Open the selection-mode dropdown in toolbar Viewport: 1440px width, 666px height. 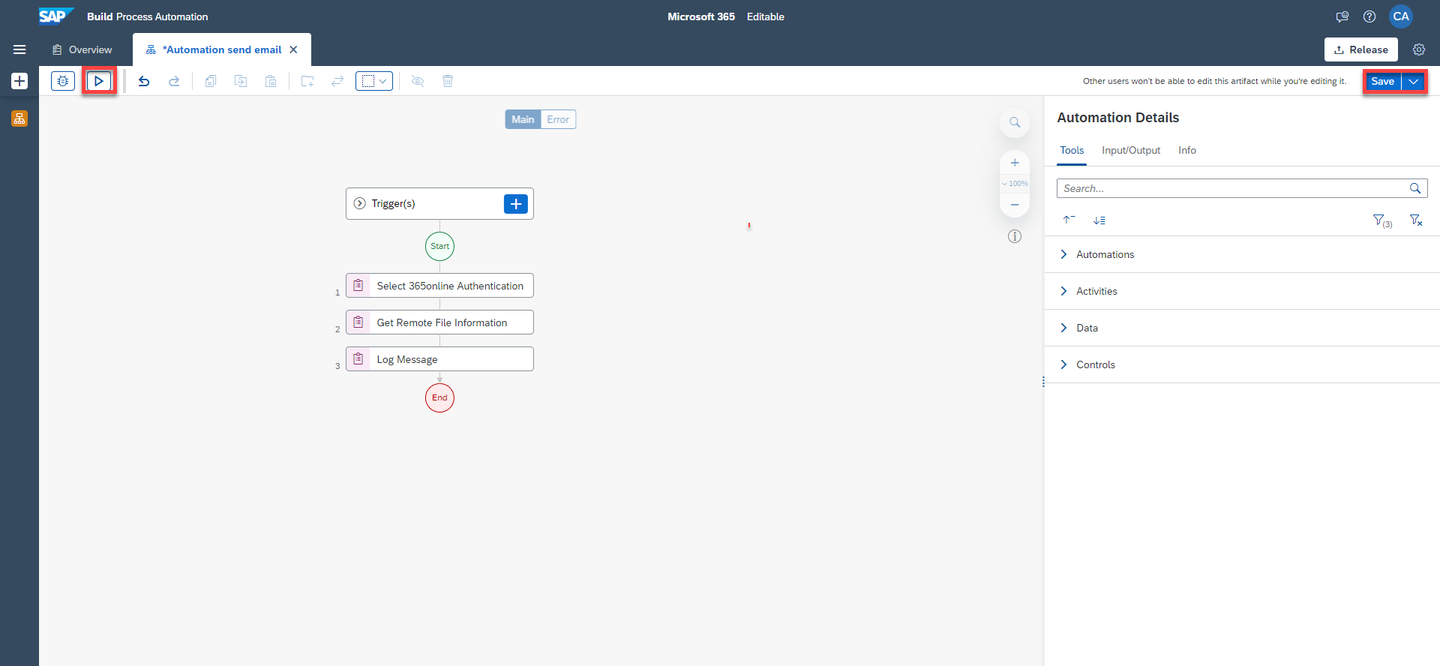click(374, 81)
